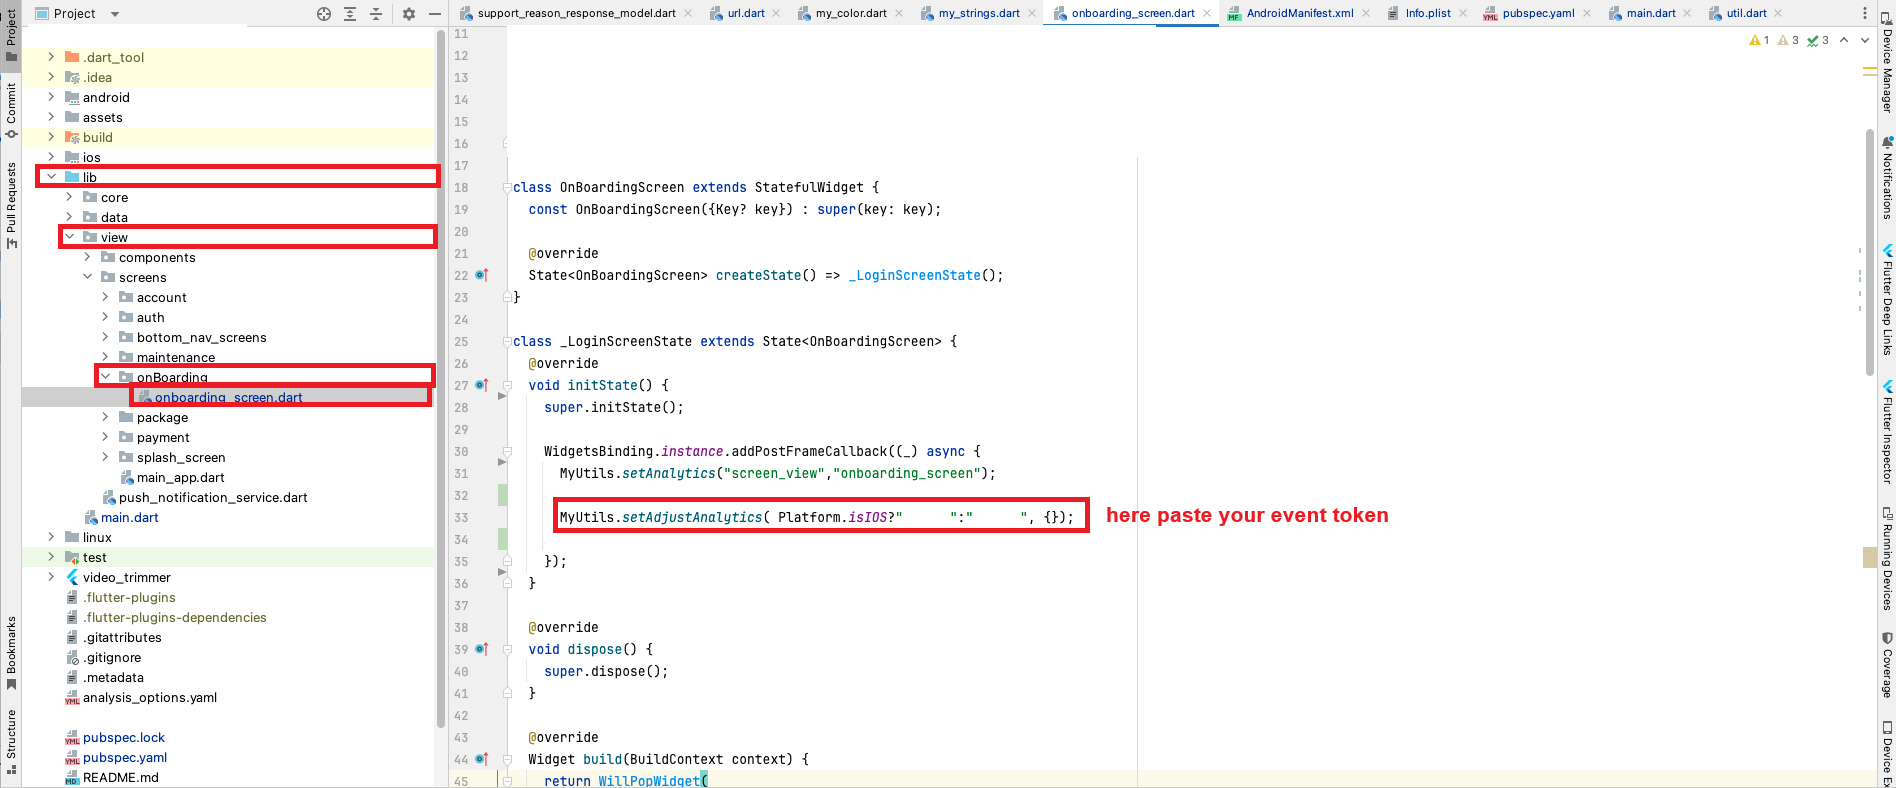Hide the Project panel with minus icon
The height and width of the screenshot is (788, 1896).
pos(434,14)
